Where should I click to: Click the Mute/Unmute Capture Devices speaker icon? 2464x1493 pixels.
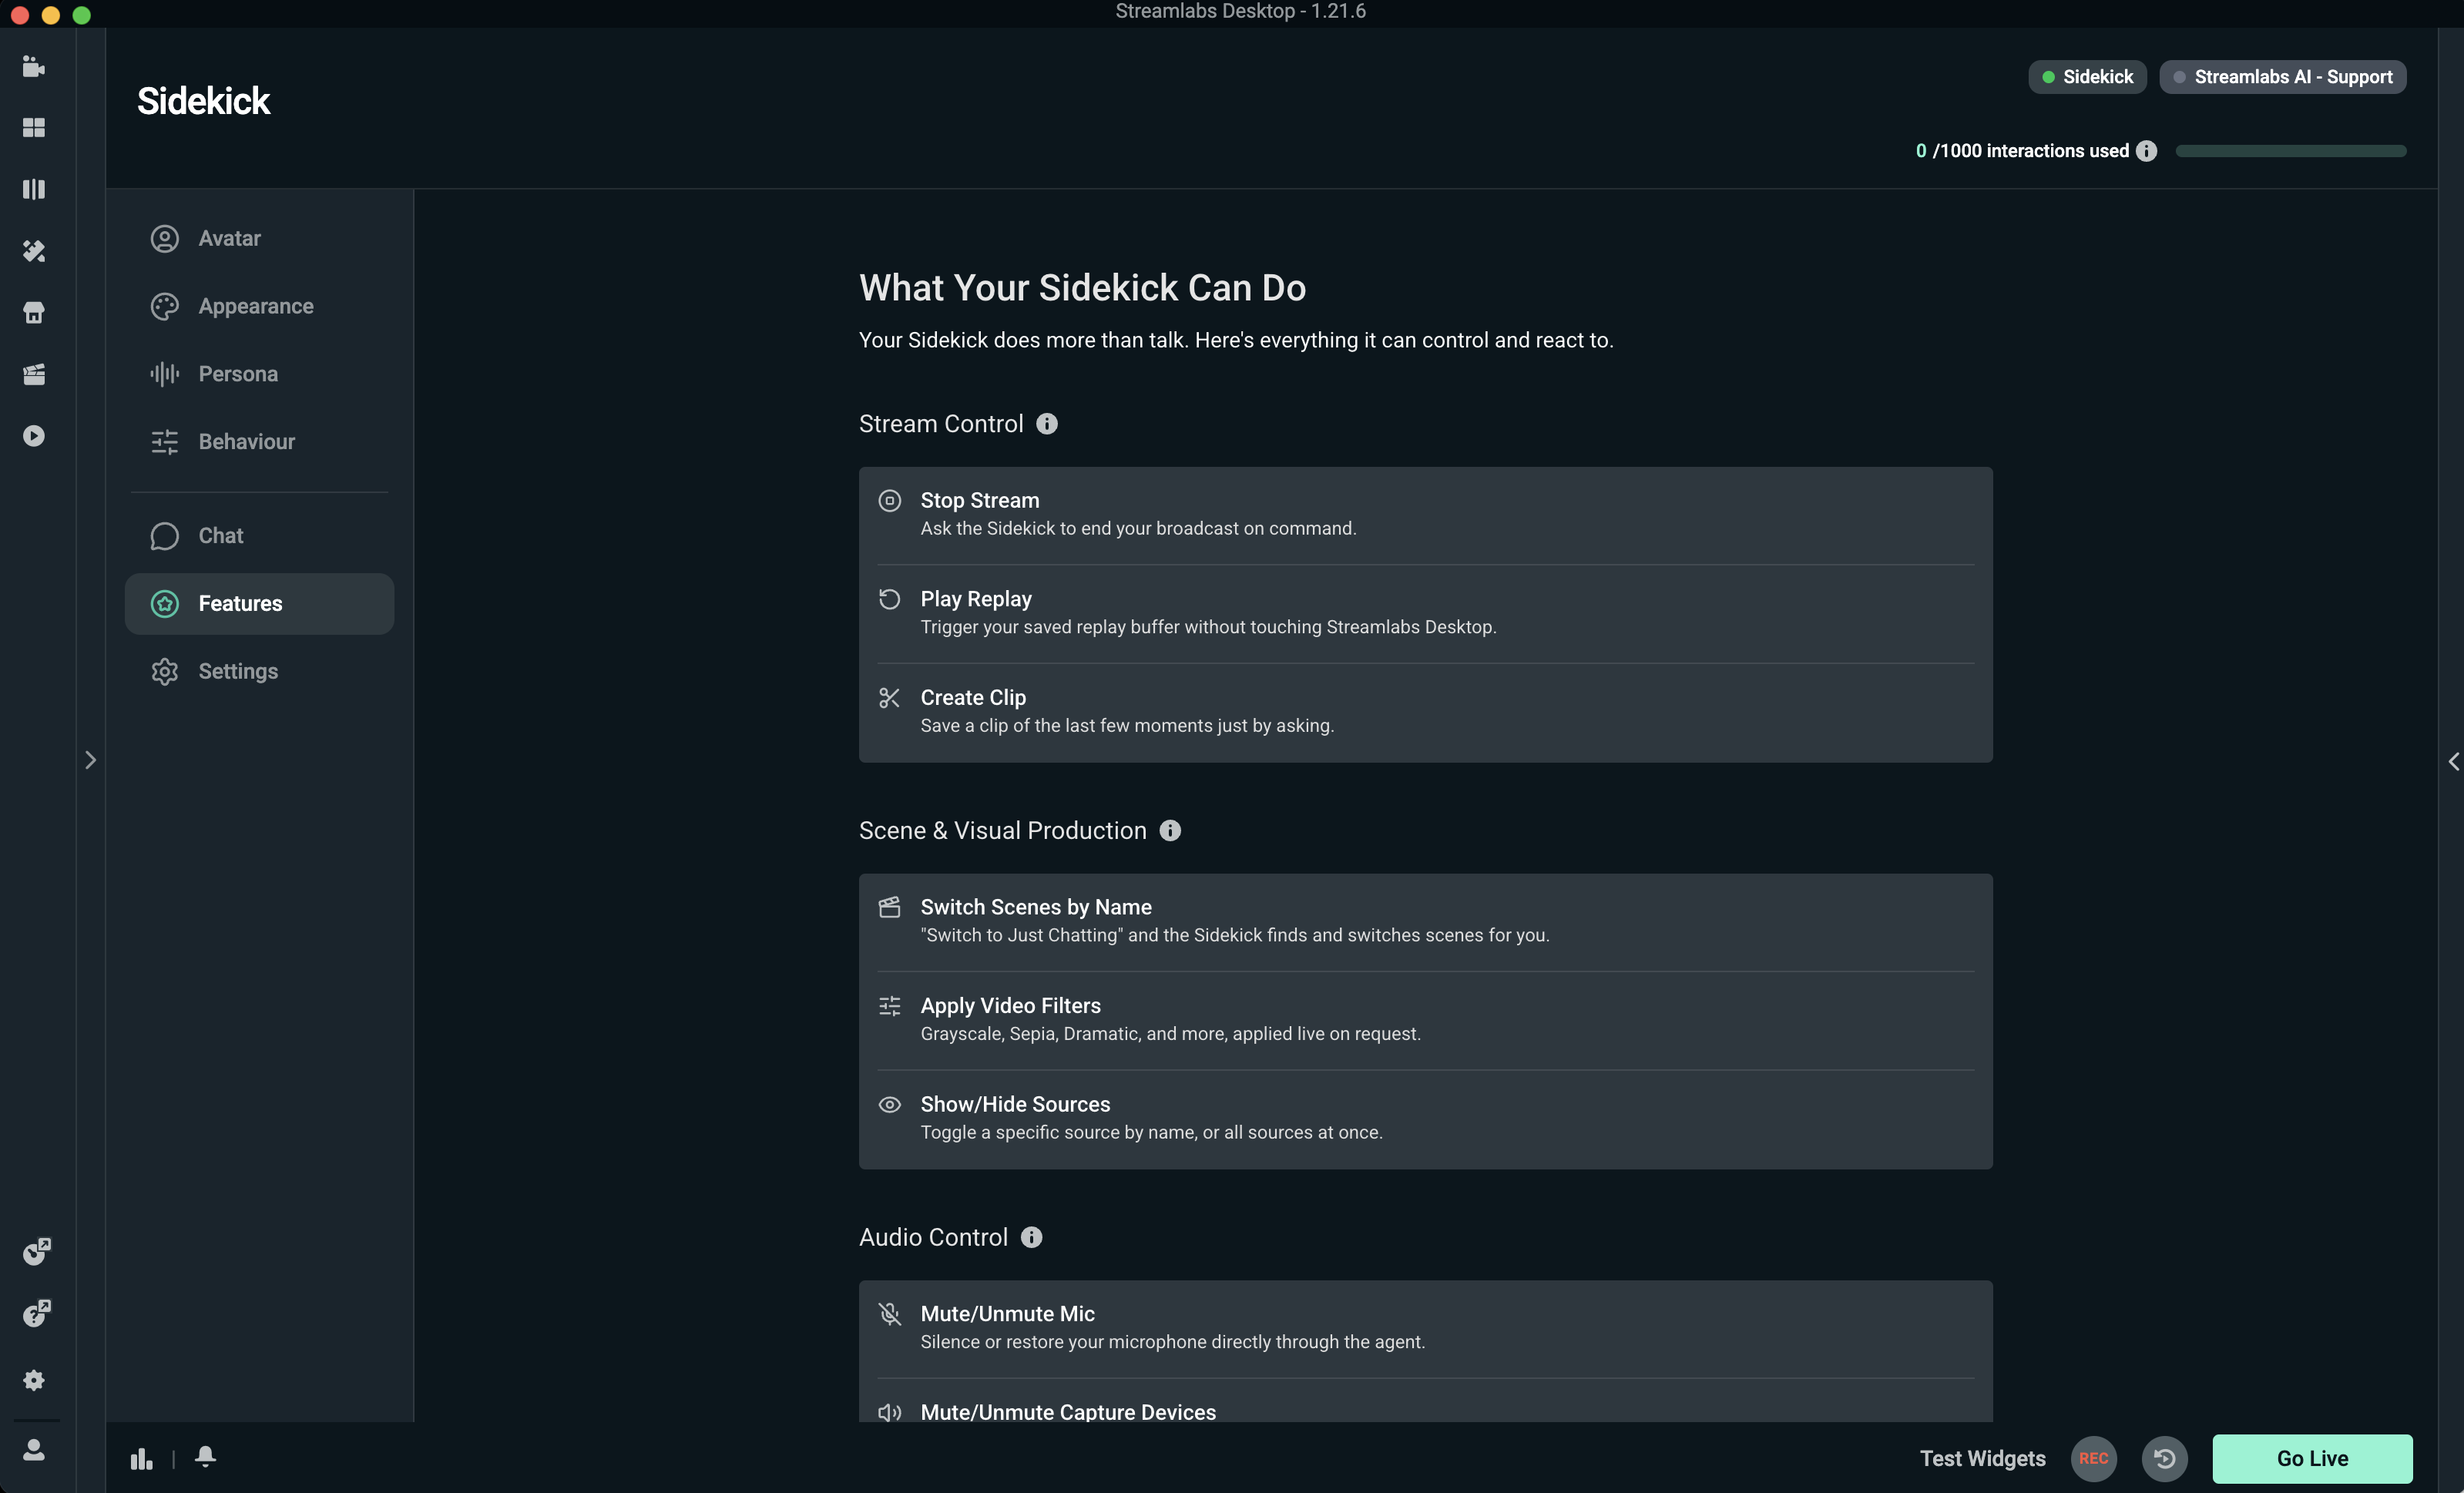tap(889, 1412)
